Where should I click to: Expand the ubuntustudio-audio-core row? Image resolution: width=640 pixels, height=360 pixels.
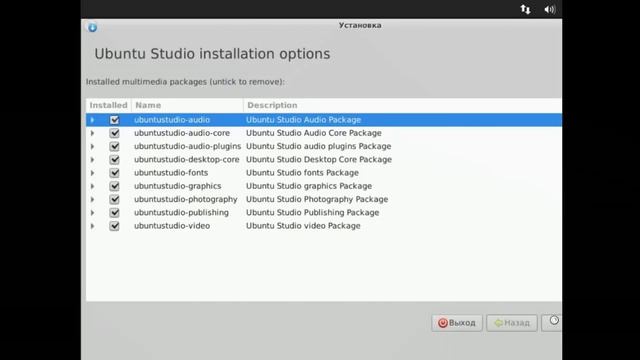tap(92, 133)
